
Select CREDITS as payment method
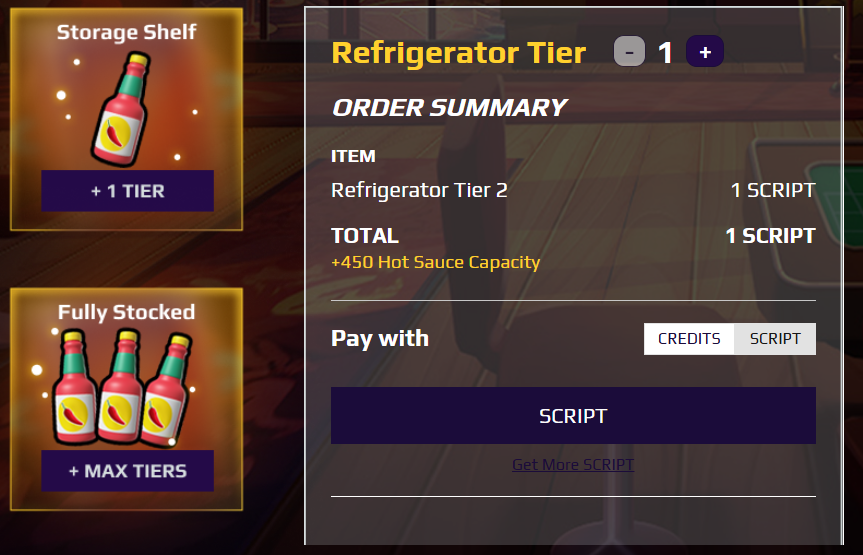tap(689, 339)
